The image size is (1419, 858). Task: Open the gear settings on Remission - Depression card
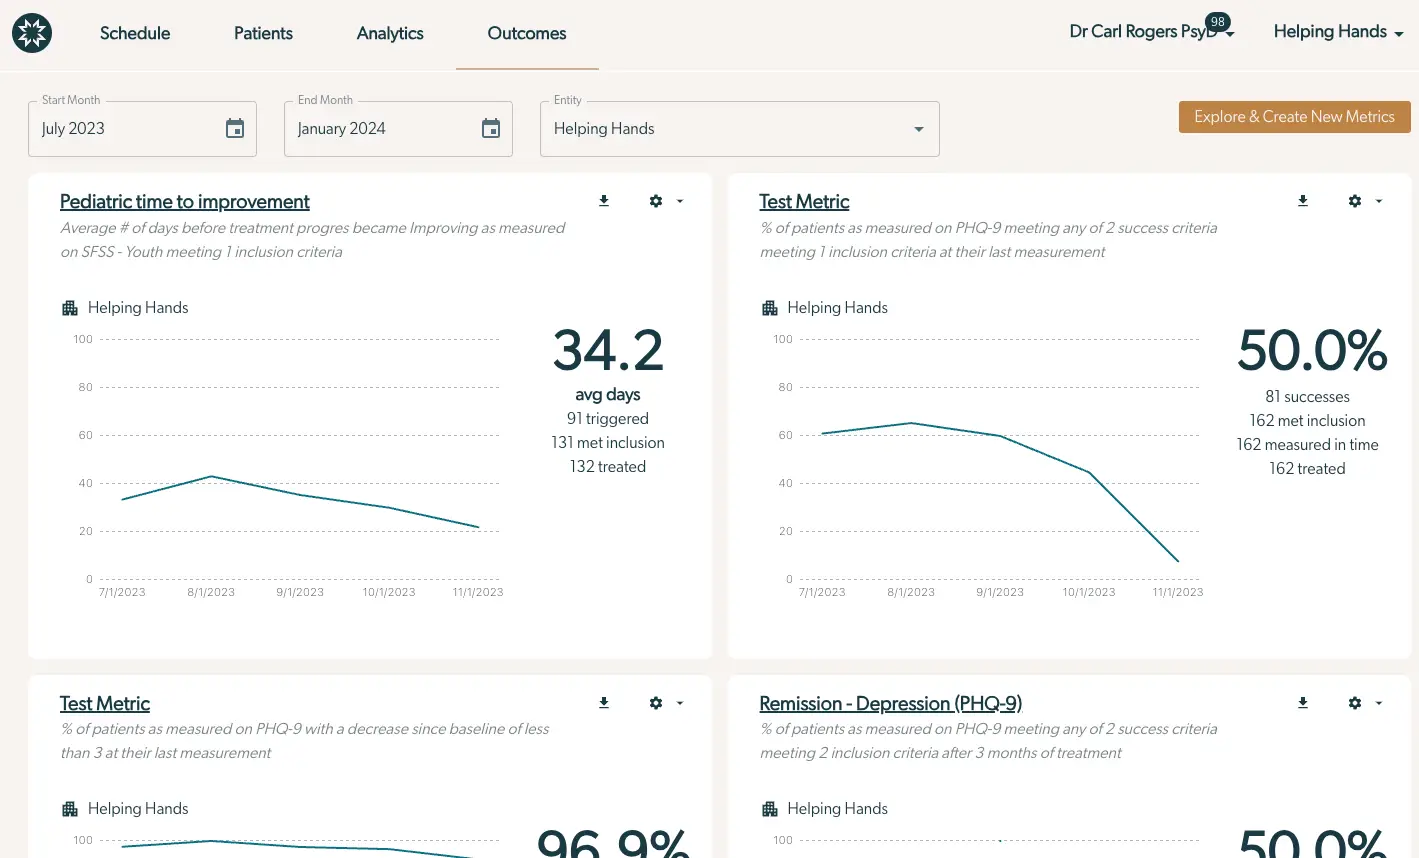click(x=1353, y=702)
